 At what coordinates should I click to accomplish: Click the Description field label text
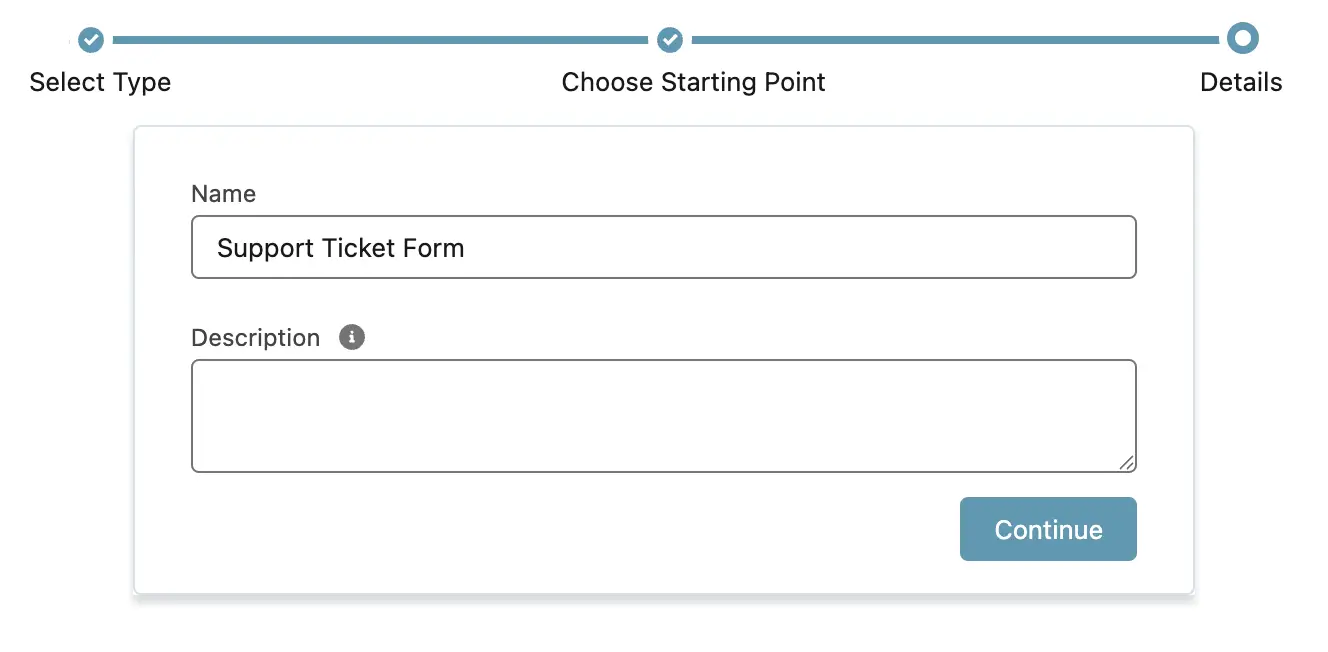pyautogui.click(x=256, y=338)
